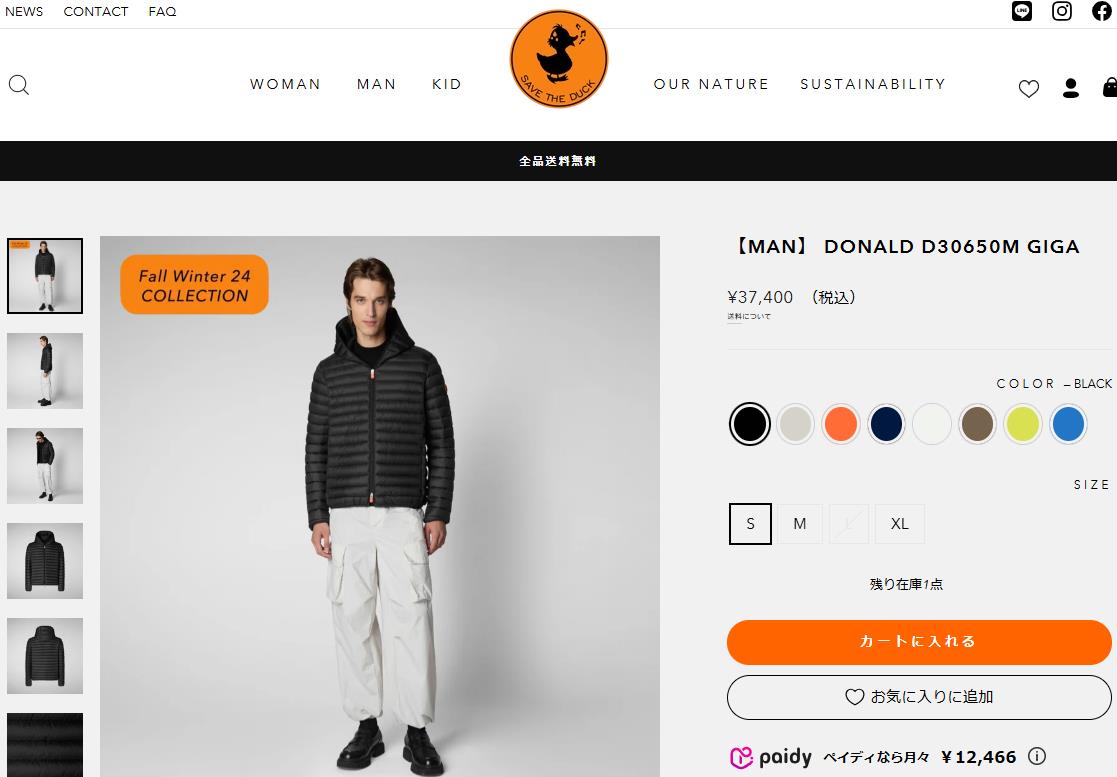Click the Save The Duck logo
1117x777 pixels.
(558, 59)
